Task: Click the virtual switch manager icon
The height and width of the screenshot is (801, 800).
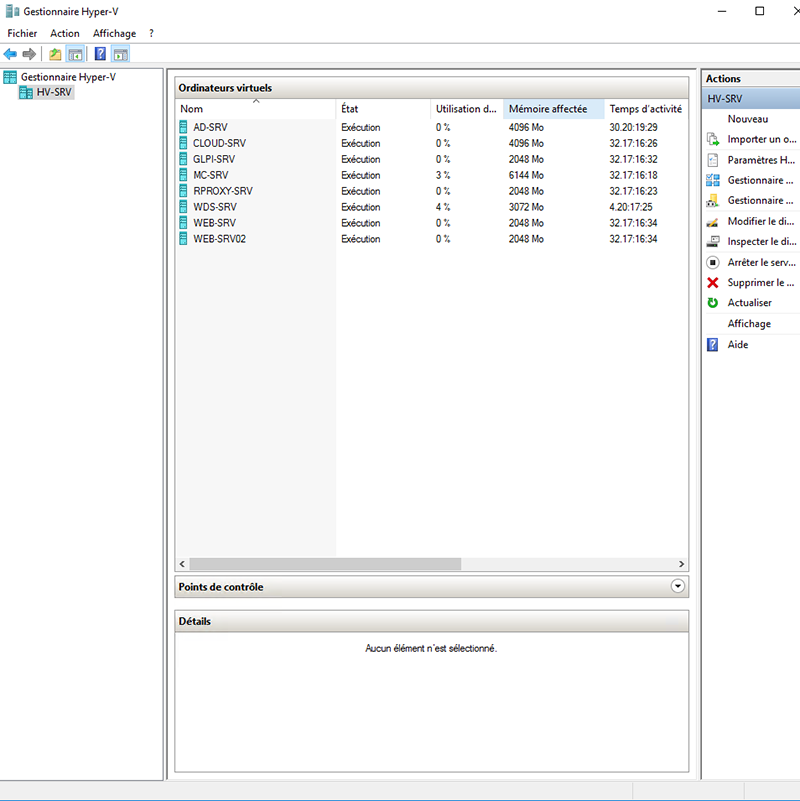Action: coord(713,180)
